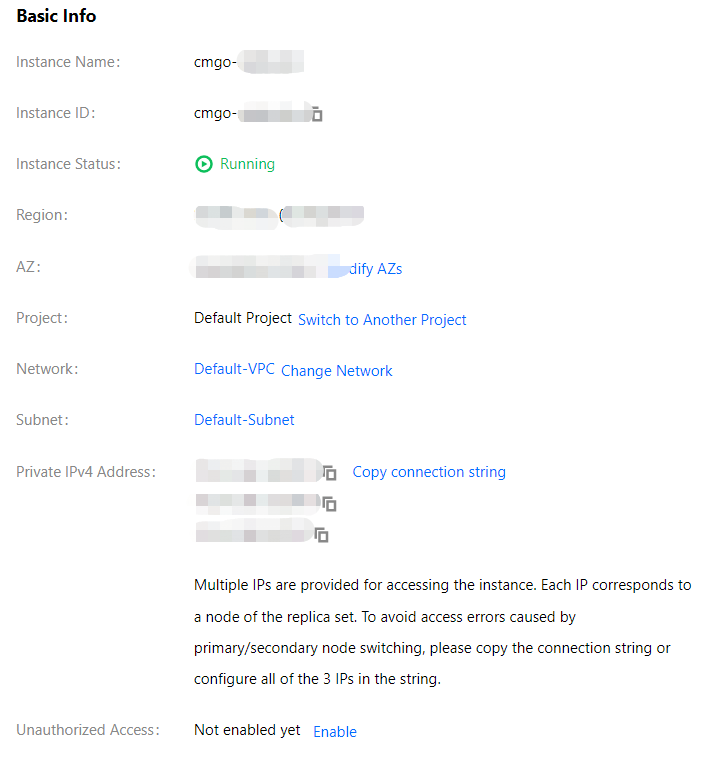Click the Running status text
718x761 pixels.
click(x=248, y=164)
